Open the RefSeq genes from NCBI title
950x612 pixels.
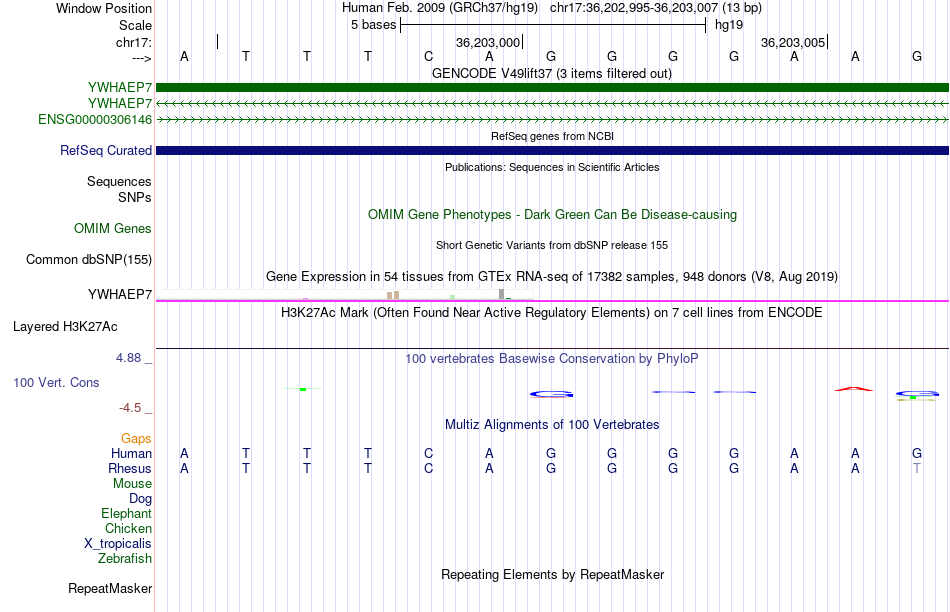(x=552, y=136)
